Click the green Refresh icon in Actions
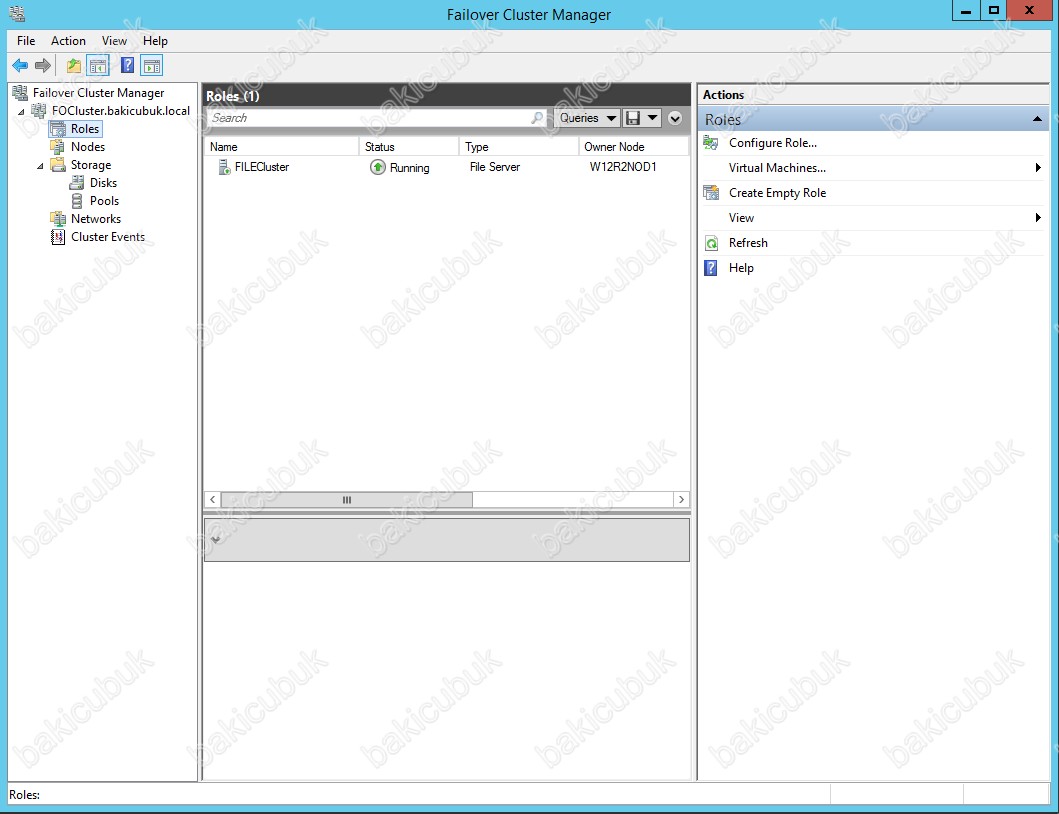This screenshot has width=1059, height=814. pos(711,243)
